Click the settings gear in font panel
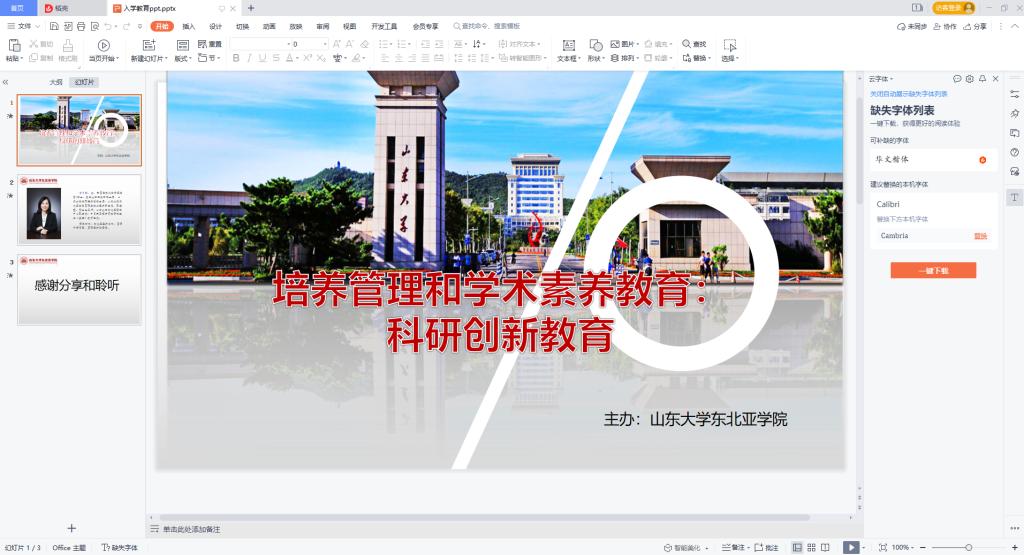Image resolution: width=1024 pixels, height=555 pixels. (970, 78)
